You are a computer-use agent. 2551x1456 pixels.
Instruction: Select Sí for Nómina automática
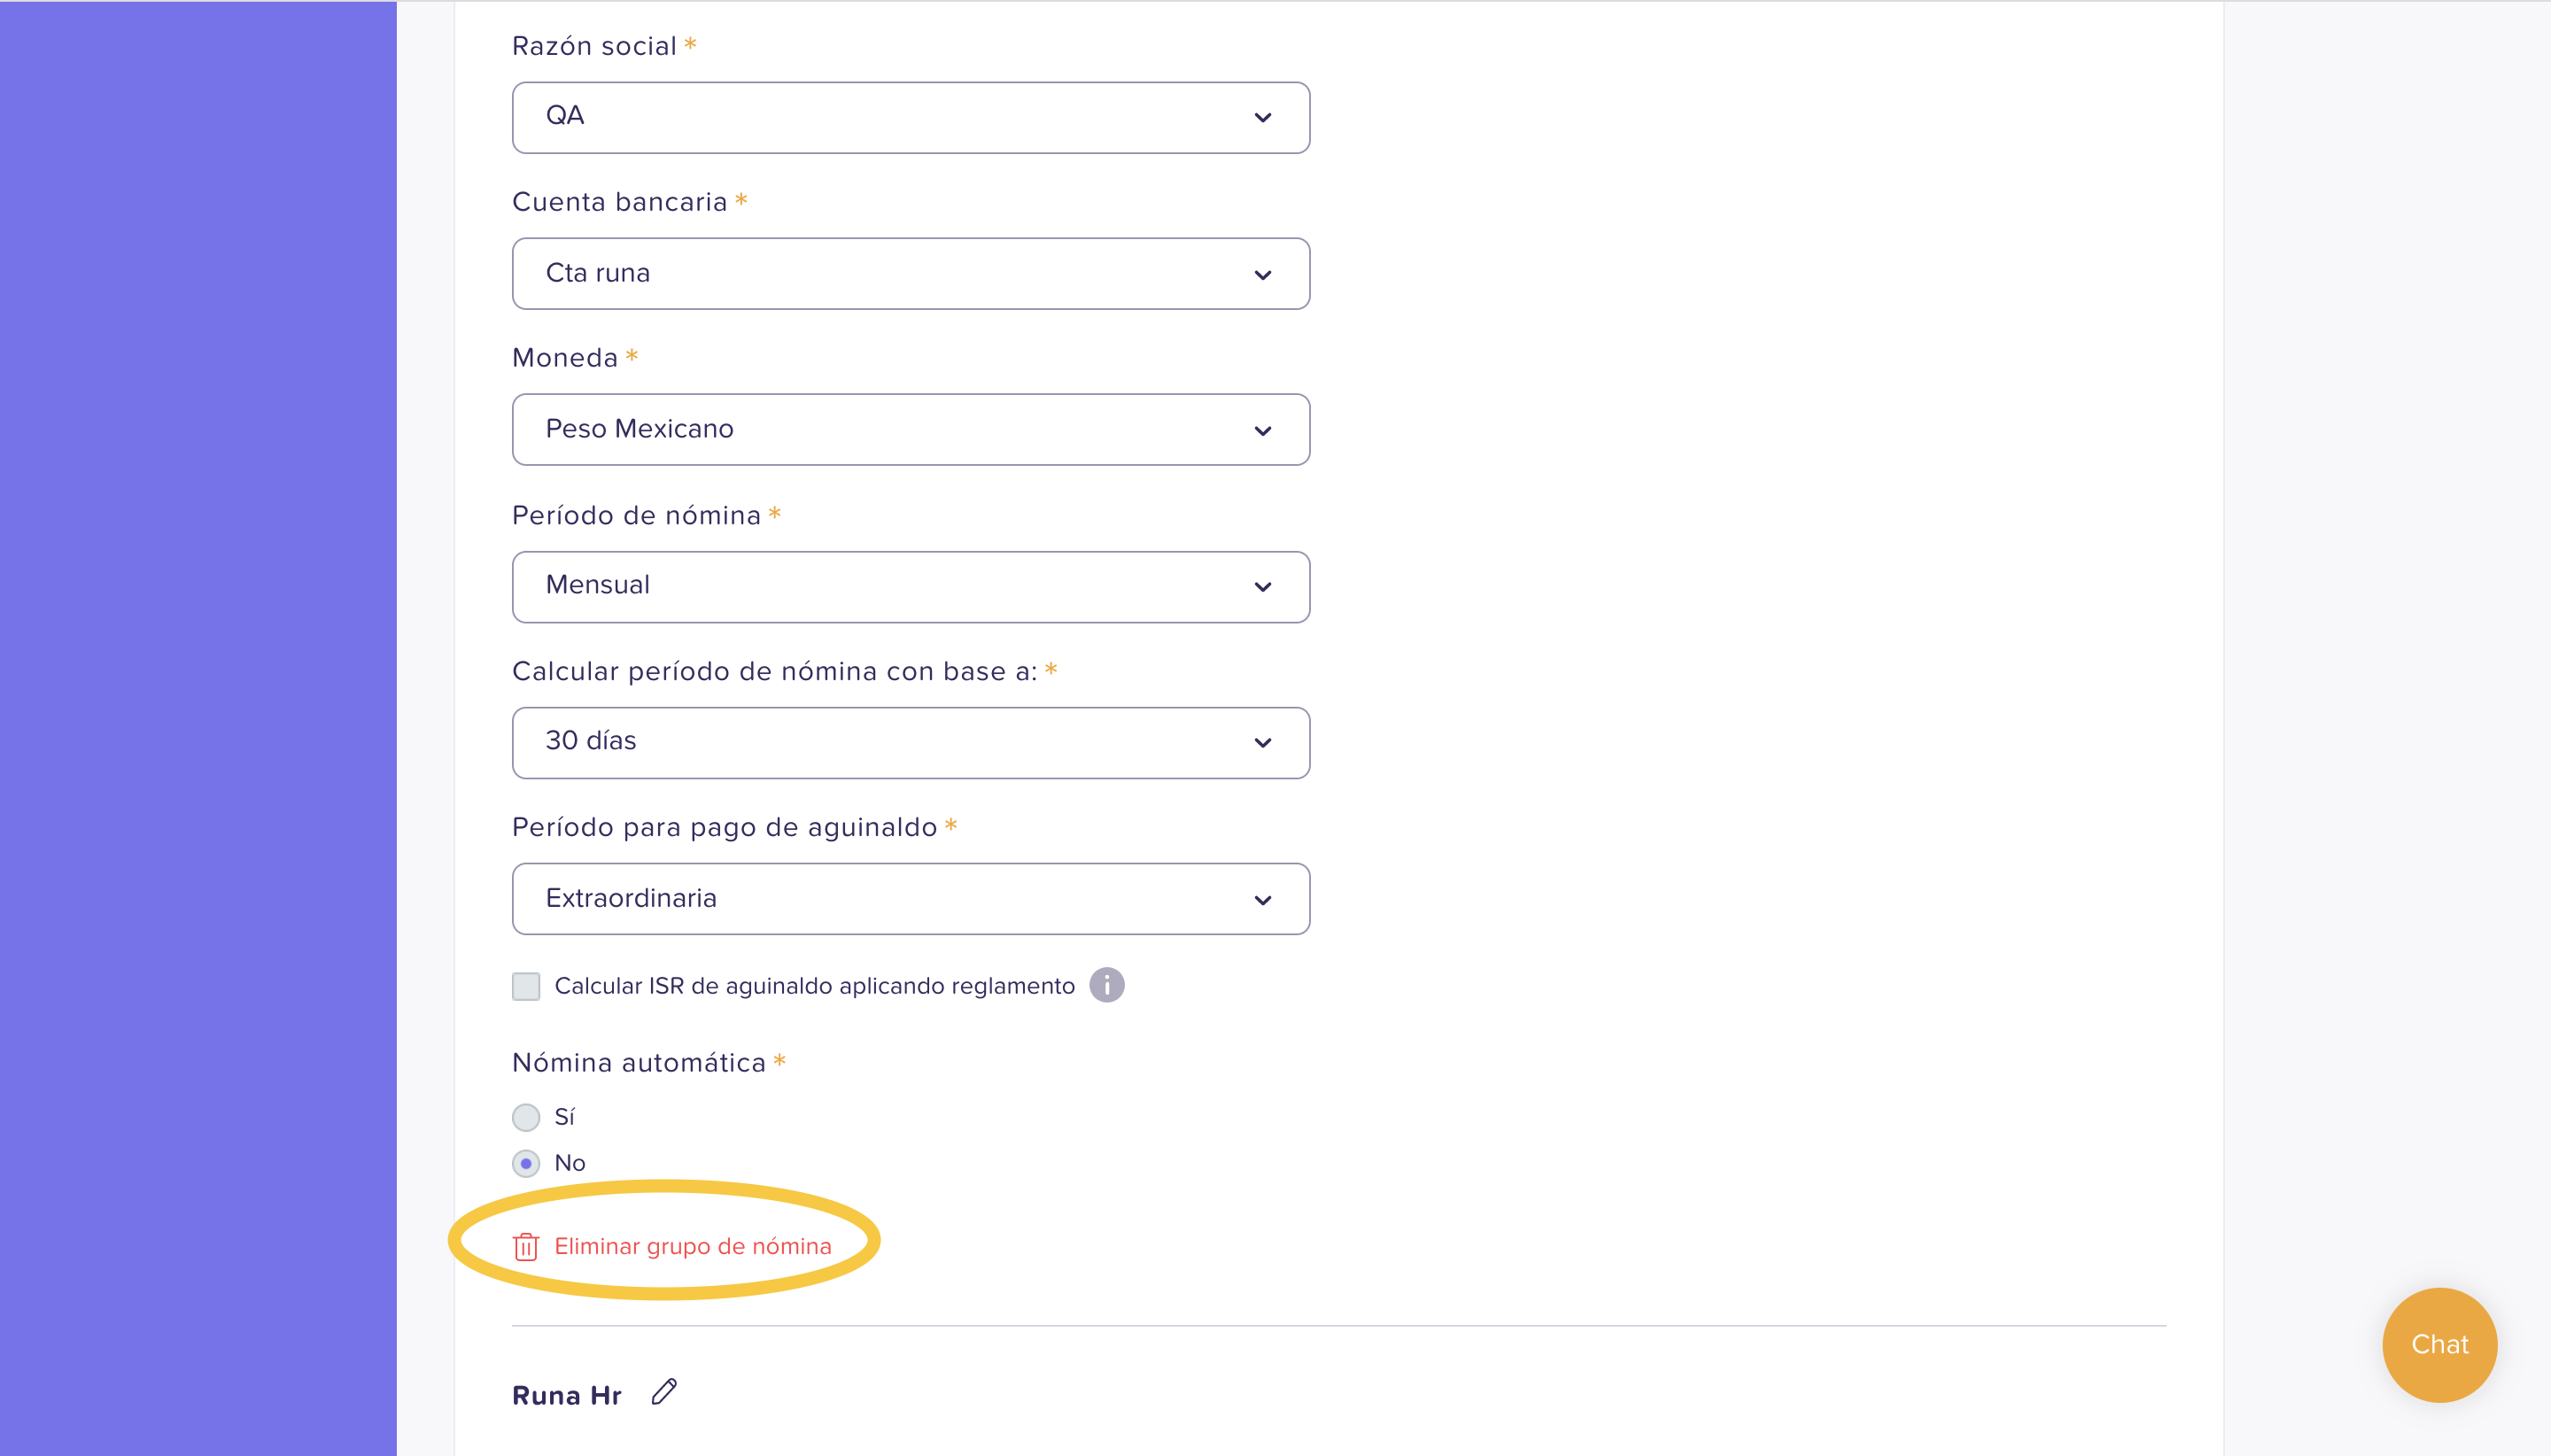(526, 1117)
